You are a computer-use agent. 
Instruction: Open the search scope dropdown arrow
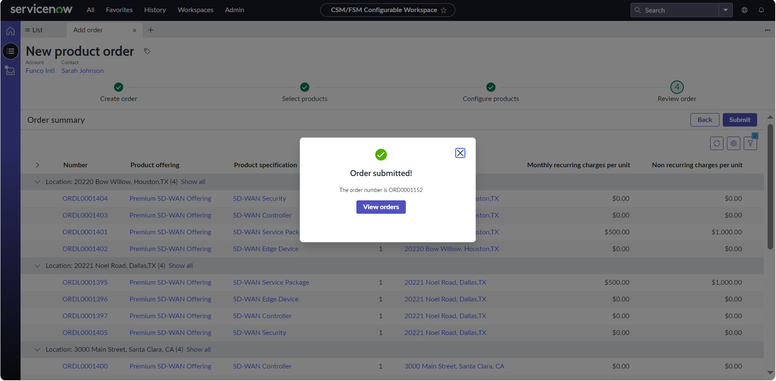(x=726, y=10)
